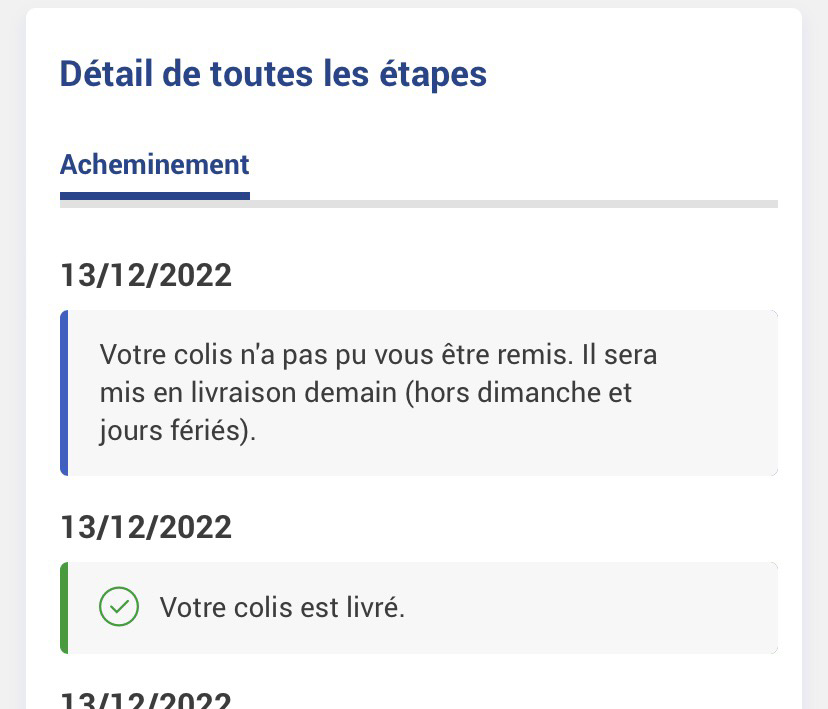Open the Acheminement tab
The height and width of the screenshot is (709, 828).
[x=154, y=164]
